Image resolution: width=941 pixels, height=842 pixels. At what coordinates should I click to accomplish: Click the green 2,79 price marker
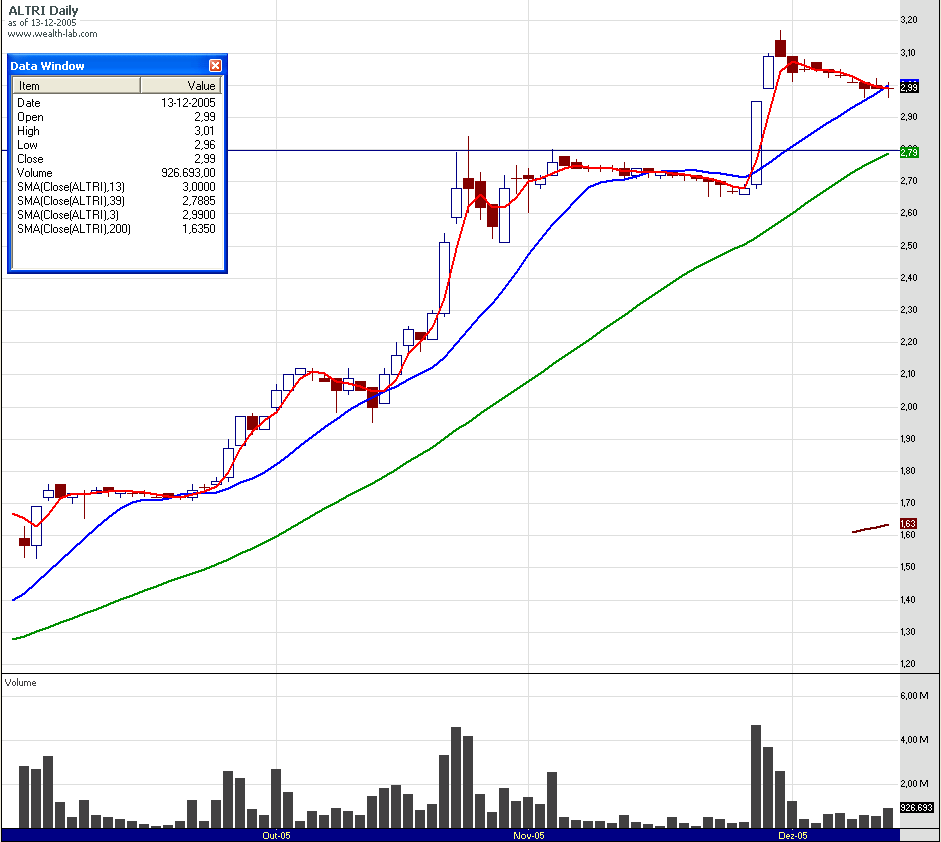pos(909,152)
